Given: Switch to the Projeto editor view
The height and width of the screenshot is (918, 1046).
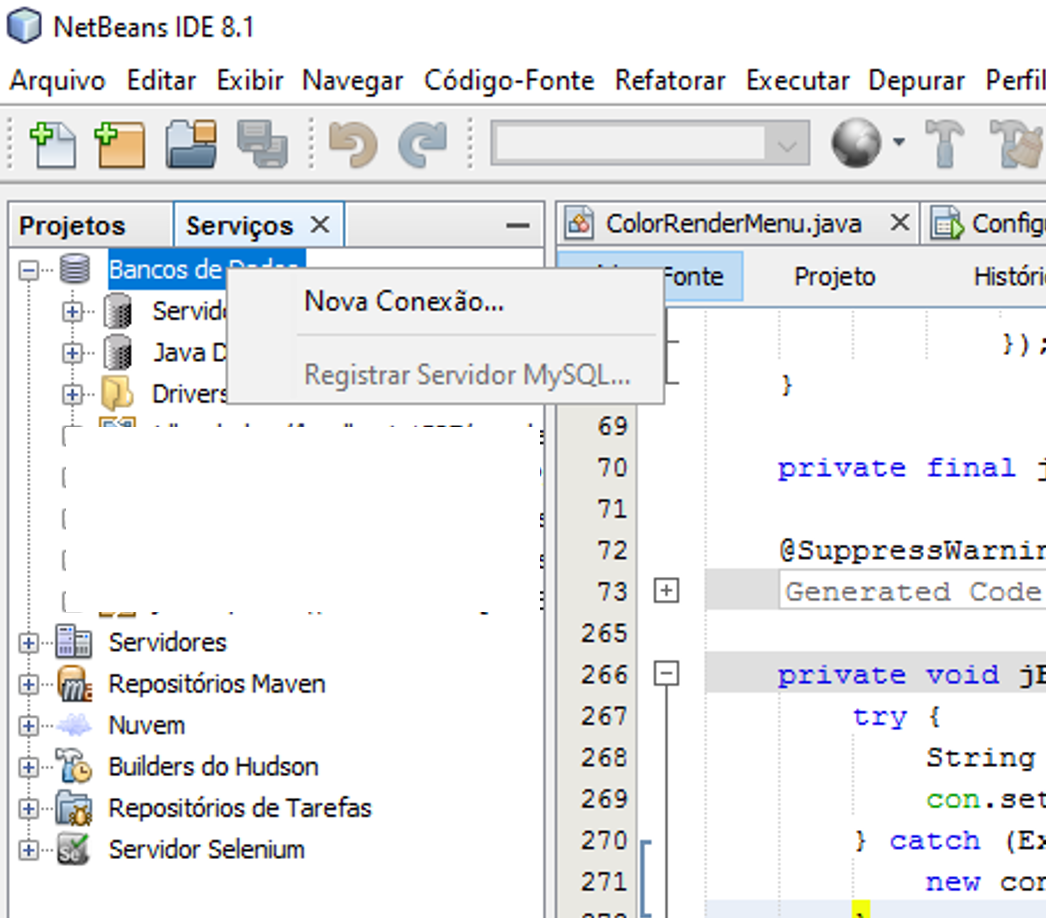Looking at the screenshot, I should tap(835, 276).
